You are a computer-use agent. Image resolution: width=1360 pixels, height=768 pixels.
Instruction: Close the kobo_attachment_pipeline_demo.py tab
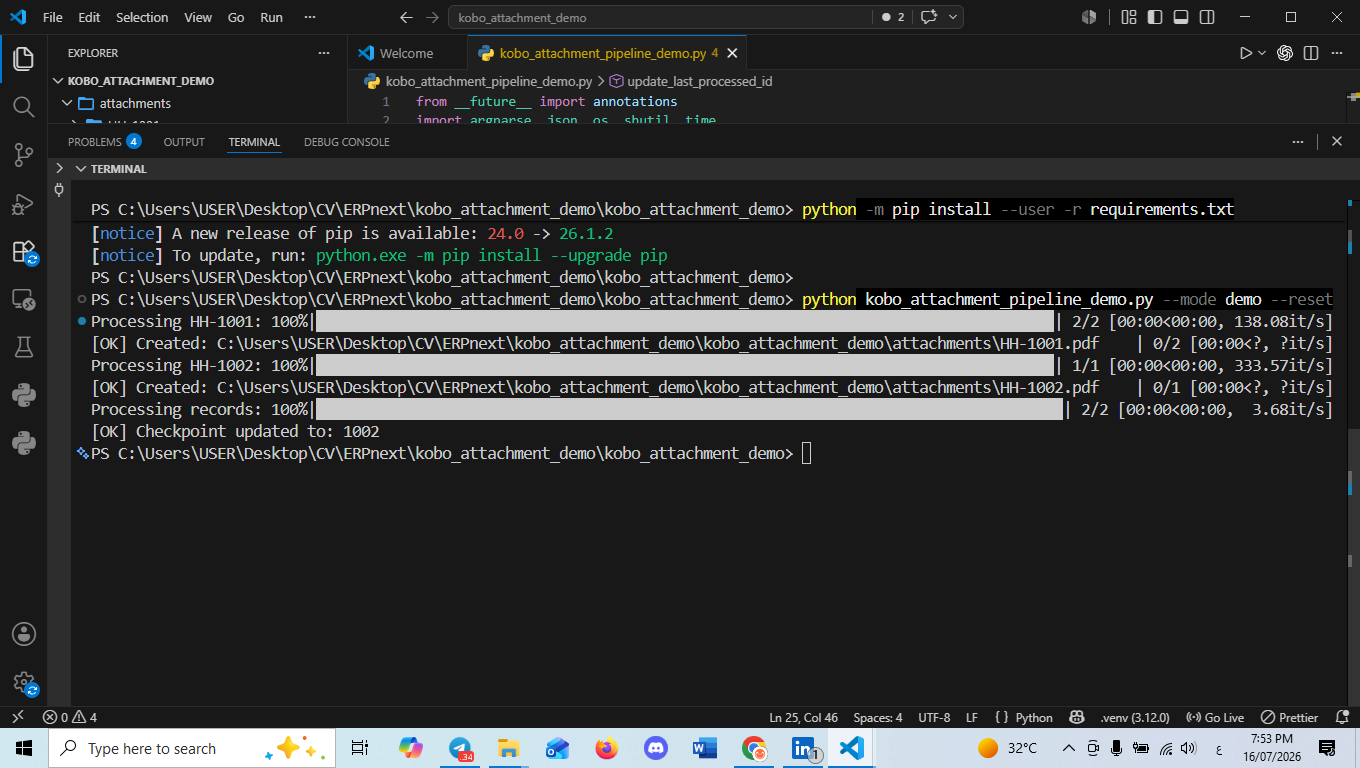coord(732,53)
